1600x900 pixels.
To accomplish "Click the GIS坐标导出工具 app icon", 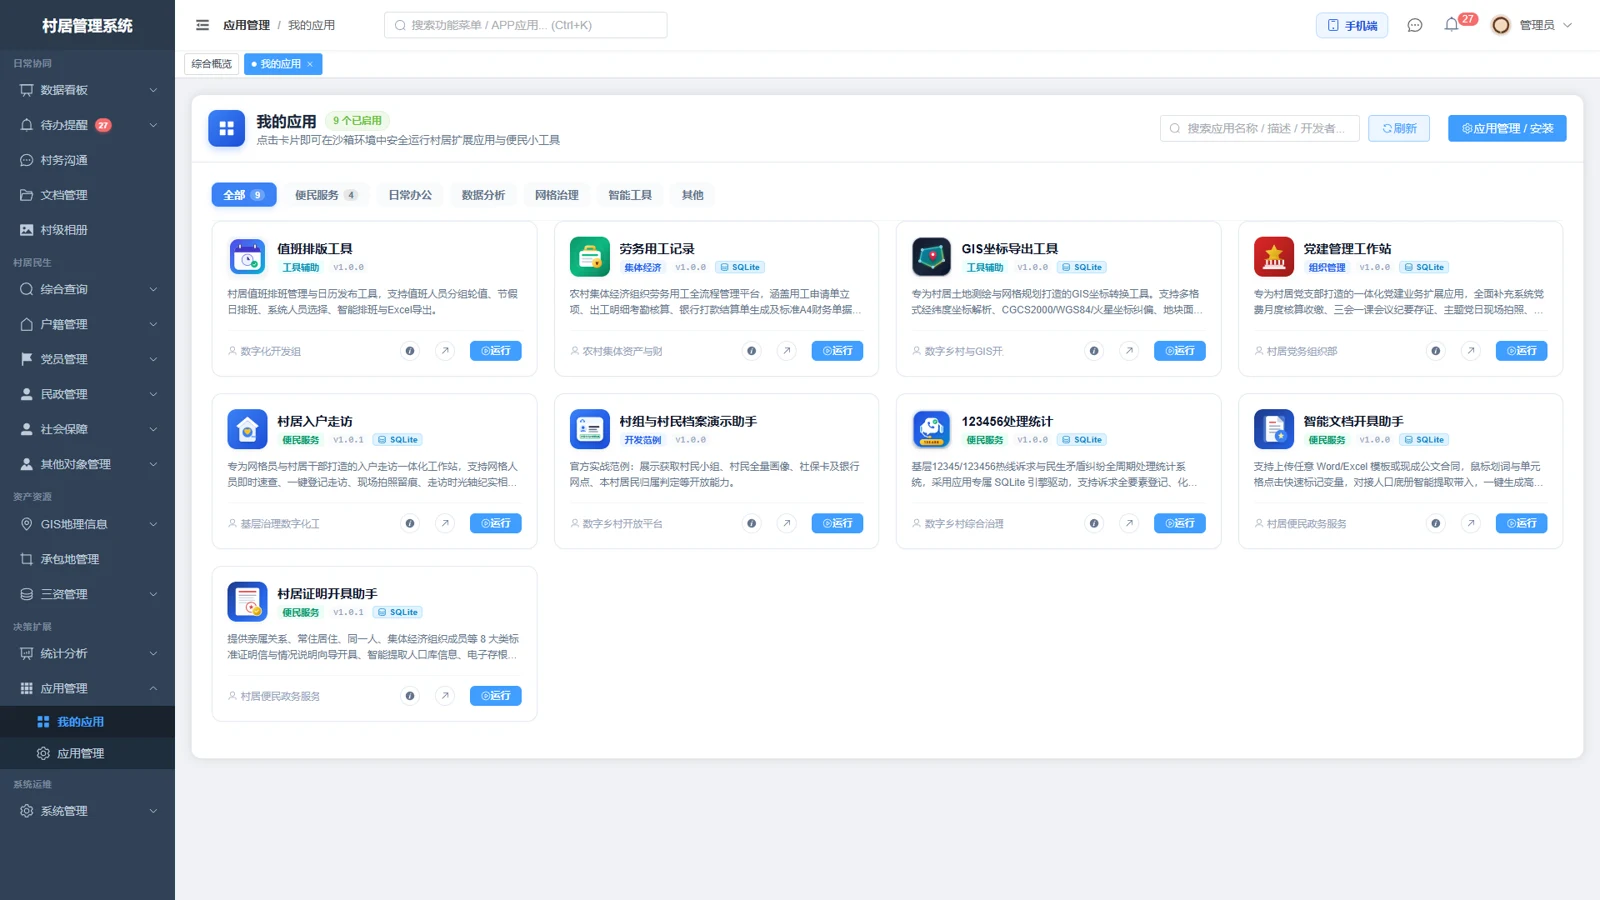I will click(x=931, y=257).
